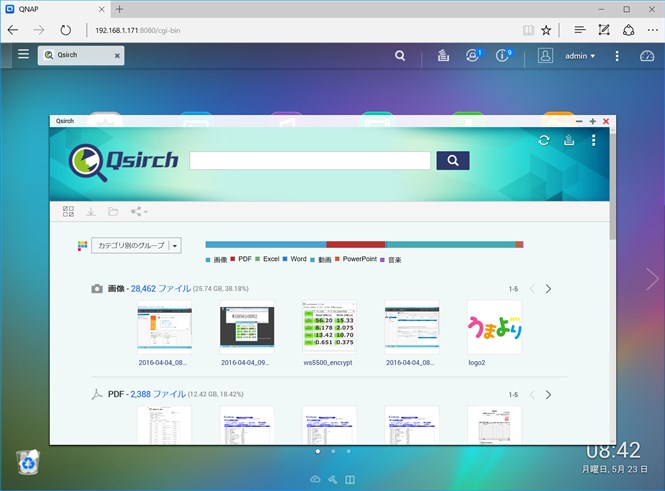
Task: Click the myQNAPcloud icon at desktop bottom
Action: click(315, 480)
